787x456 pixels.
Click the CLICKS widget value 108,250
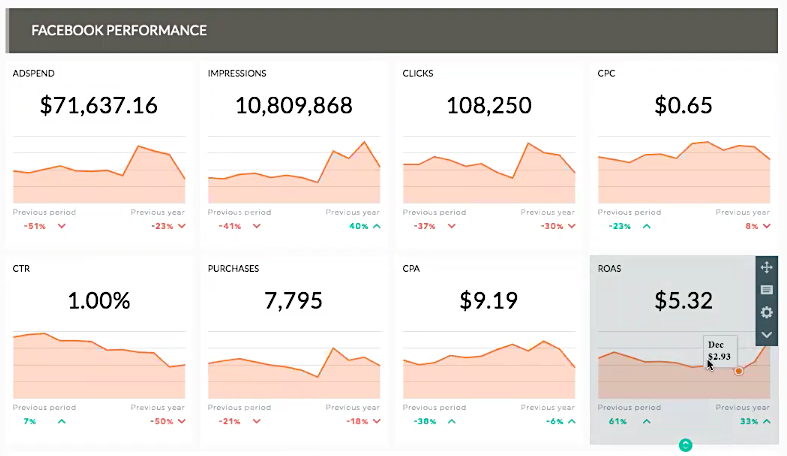point(489,105)
